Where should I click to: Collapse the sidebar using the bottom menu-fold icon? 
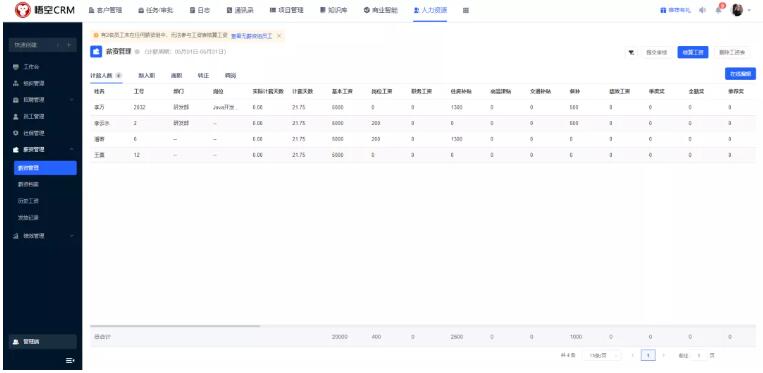(70, 360)
